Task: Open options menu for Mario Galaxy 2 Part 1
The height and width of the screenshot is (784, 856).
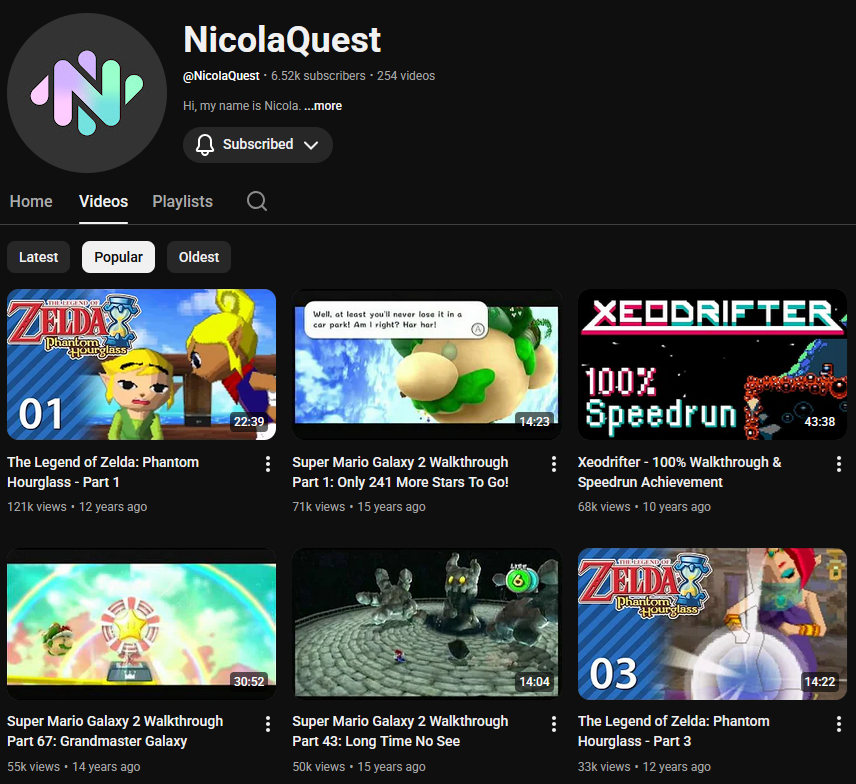Action: (x=554, y=464)
